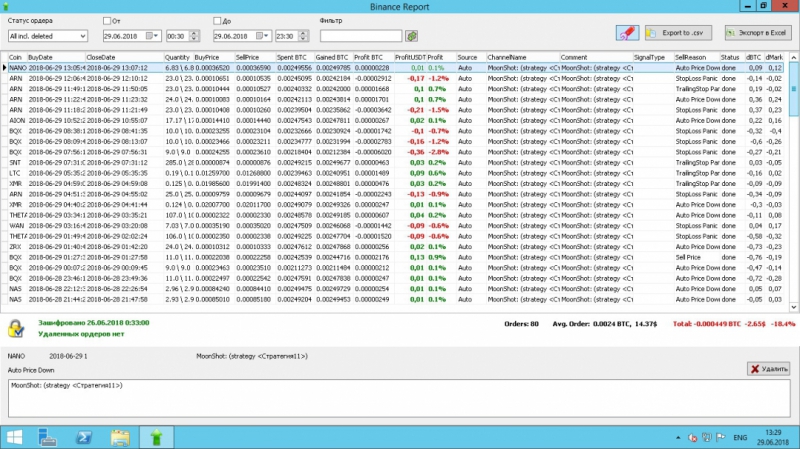
Task: Click the ENG language indicator
Action: [740, 438]
